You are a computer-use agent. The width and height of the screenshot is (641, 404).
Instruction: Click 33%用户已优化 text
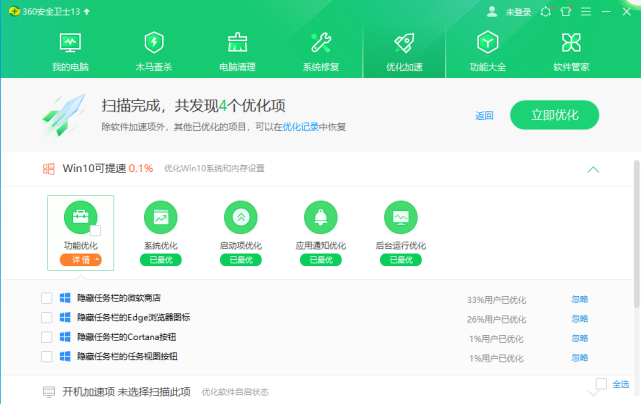[x=496, y=300]
